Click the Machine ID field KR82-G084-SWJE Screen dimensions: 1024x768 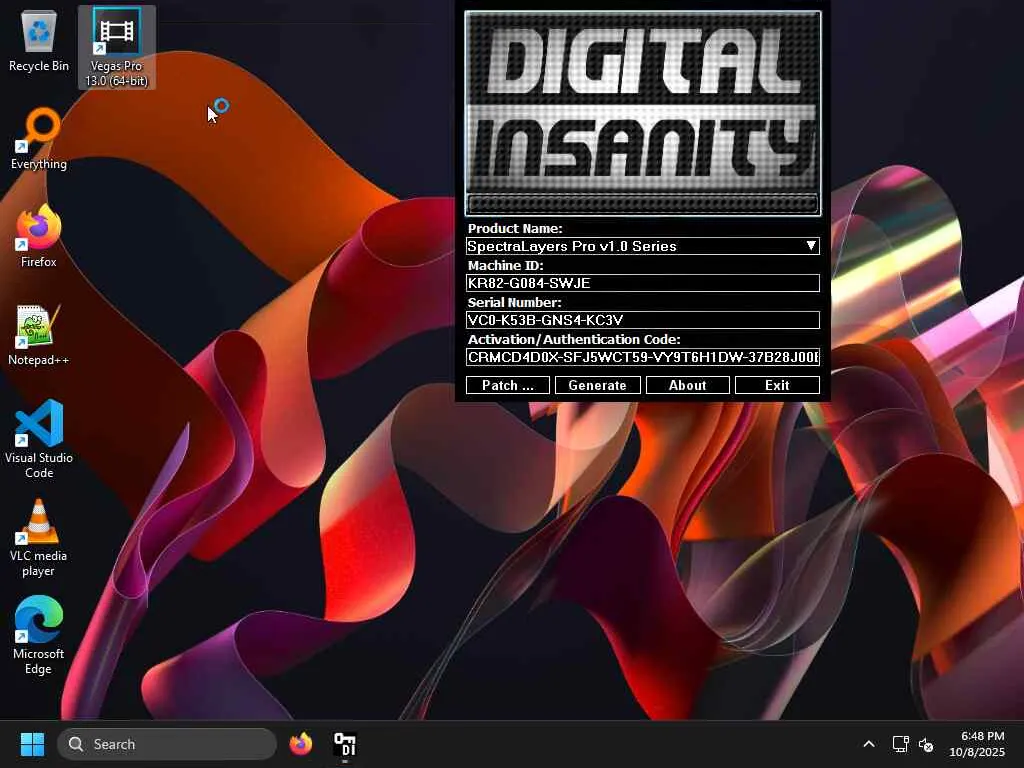pyautogui.click(x=643, y=283)
